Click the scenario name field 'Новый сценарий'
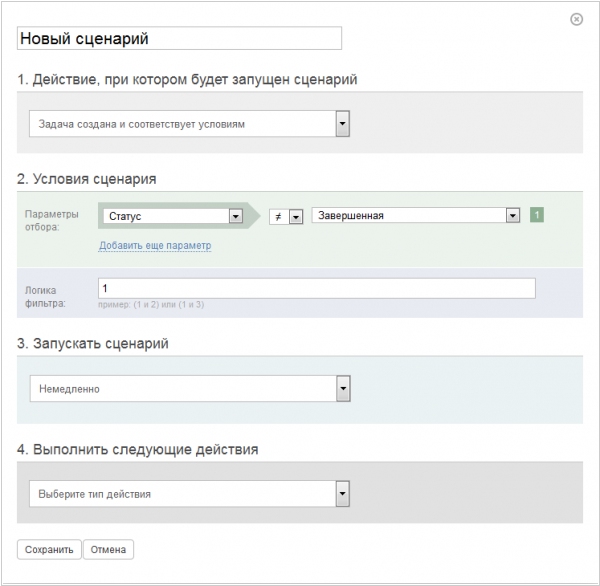 pos(179,38)
